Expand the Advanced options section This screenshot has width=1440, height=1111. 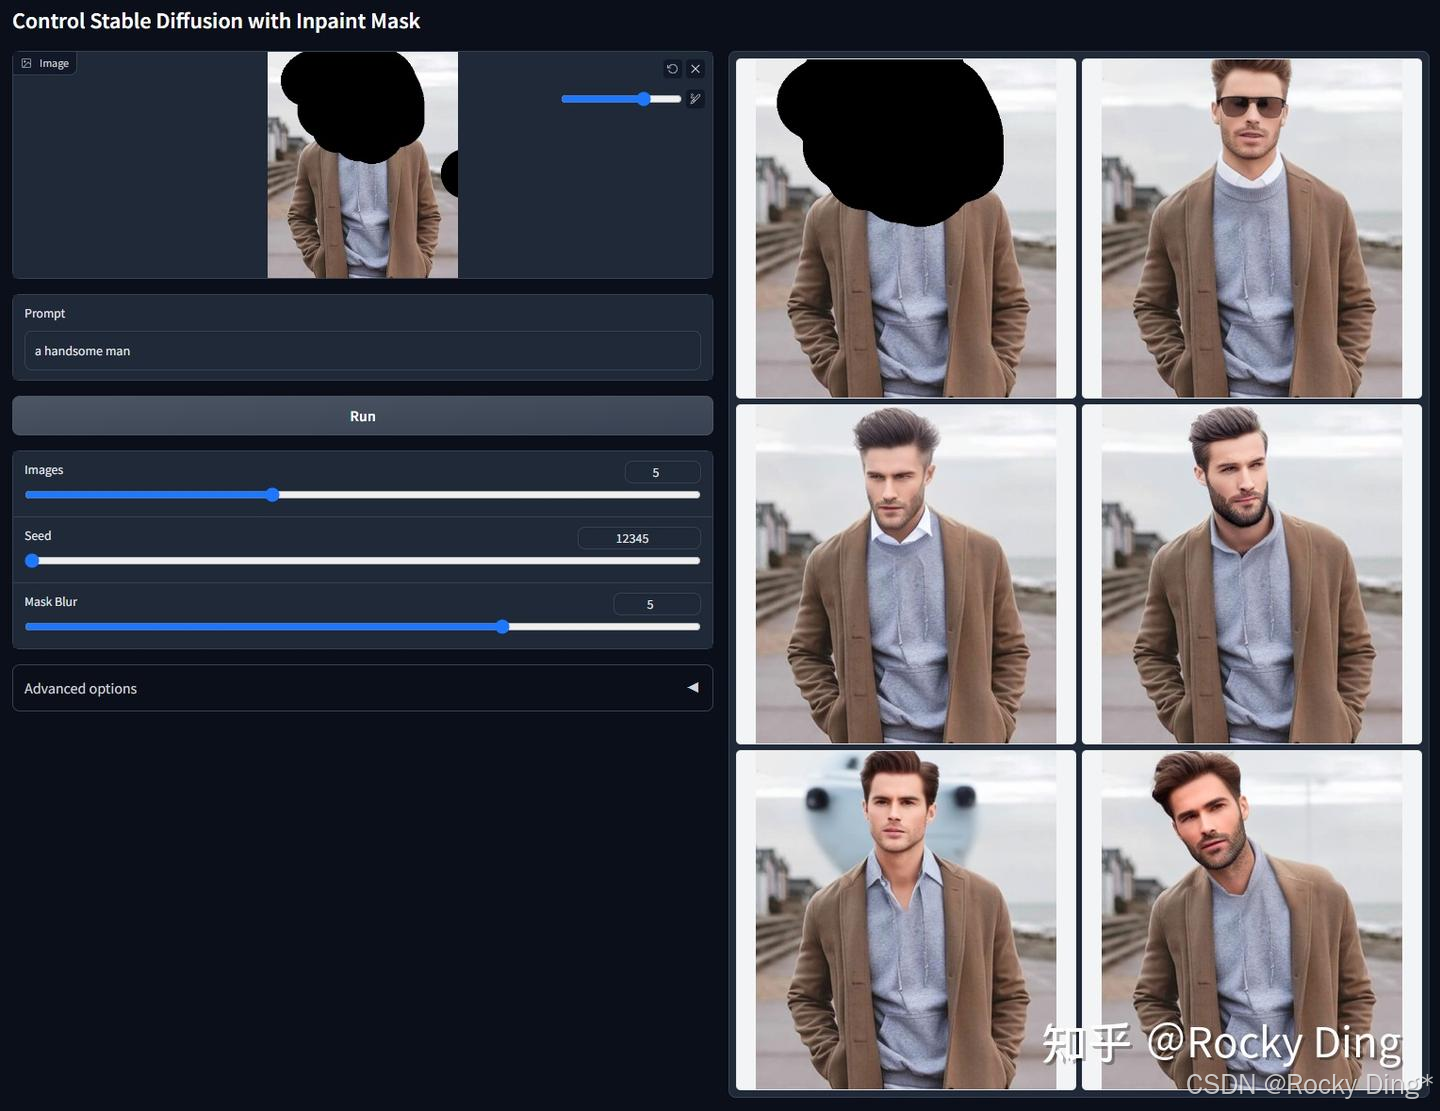362,688
